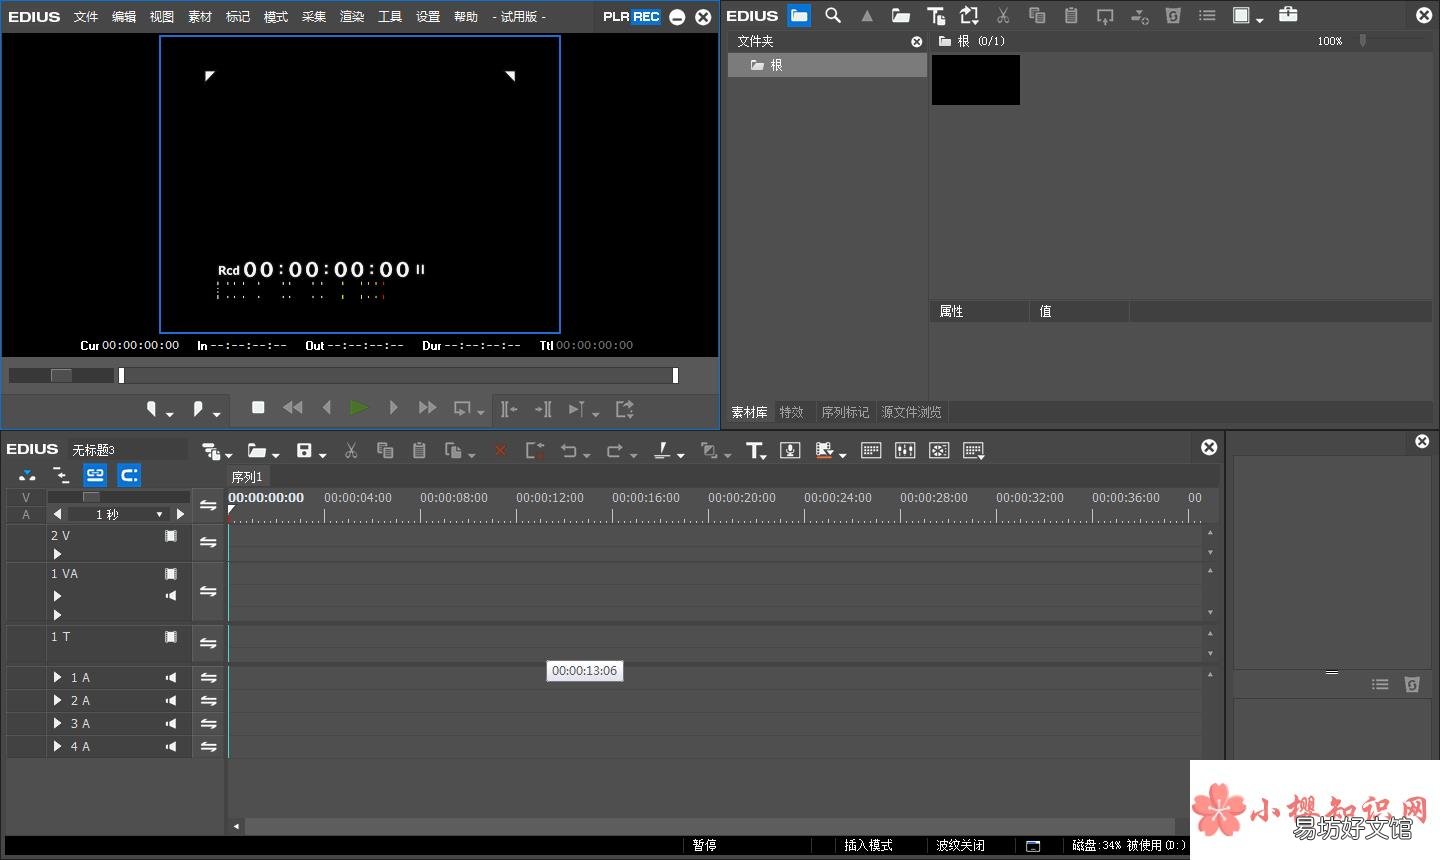Click the Rewind button in player
This screenshot has height=860, width=1440.
tap(292, 408)
